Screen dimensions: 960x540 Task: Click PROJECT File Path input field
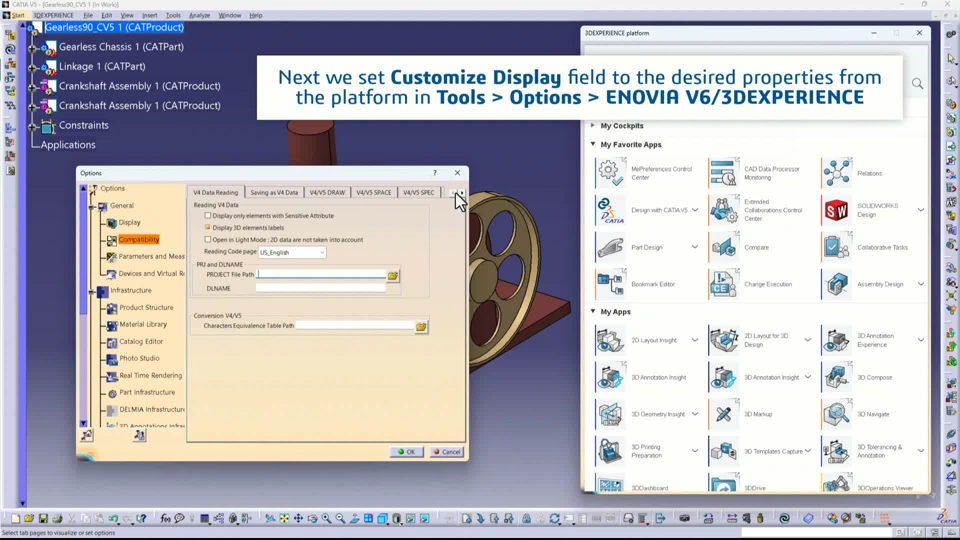pos(321,275)
